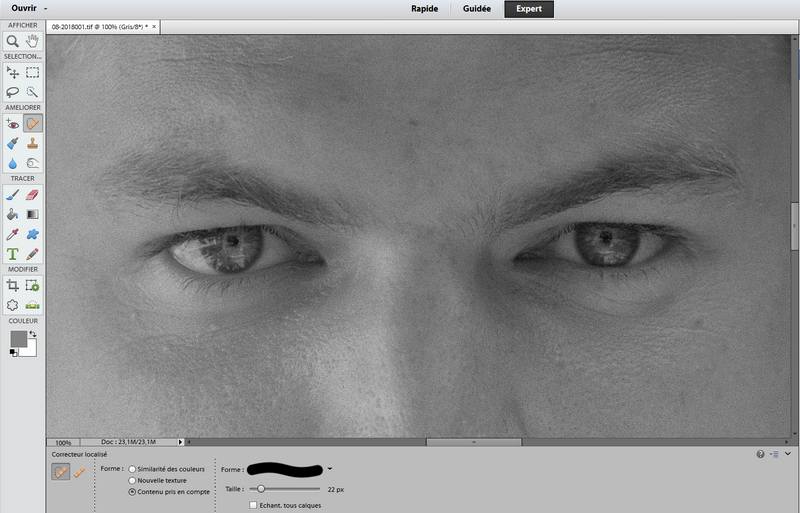
Task: Collapse the tool options panel chevron
Action: coord(787,454)
